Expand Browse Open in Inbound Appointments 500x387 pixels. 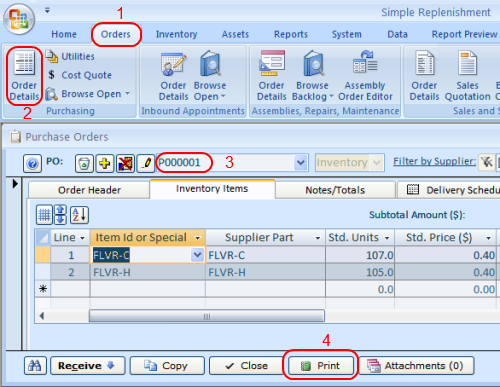pyautogui.click(x=210, y=76)
